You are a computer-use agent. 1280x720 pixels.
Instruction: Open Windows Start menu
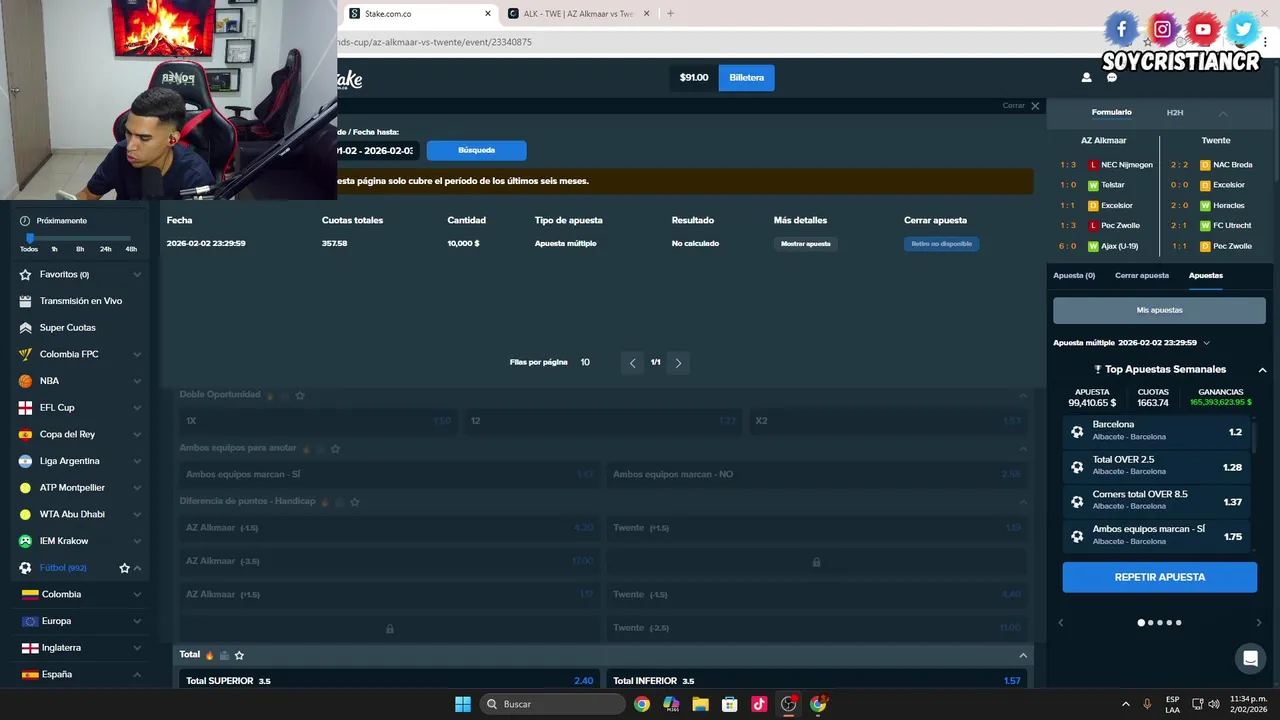pyautogui.click(x=463, y=704)
